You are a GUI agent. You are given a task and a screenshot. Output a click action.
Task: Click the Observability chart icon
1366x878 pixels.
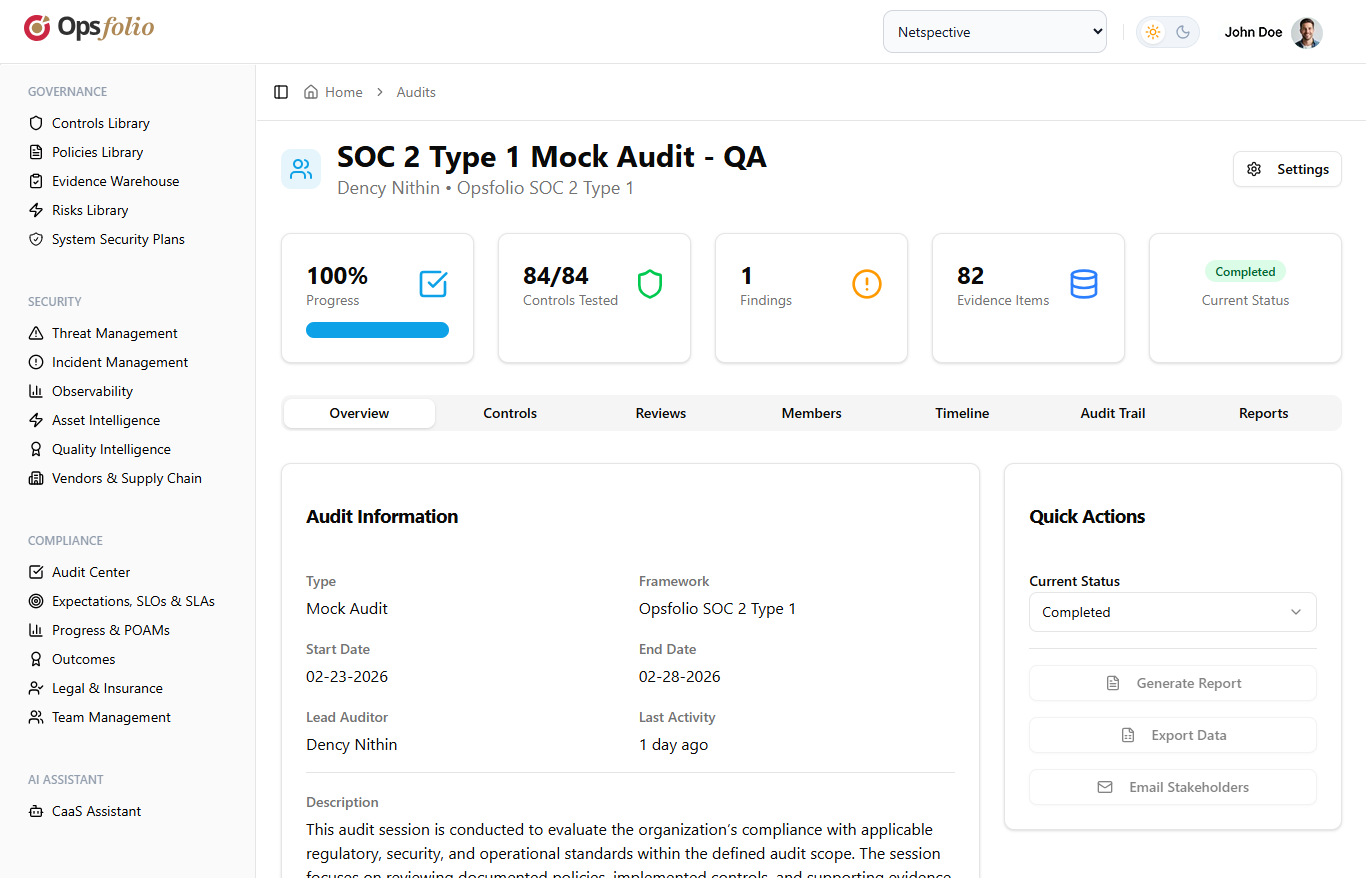[x=35, y=391]
